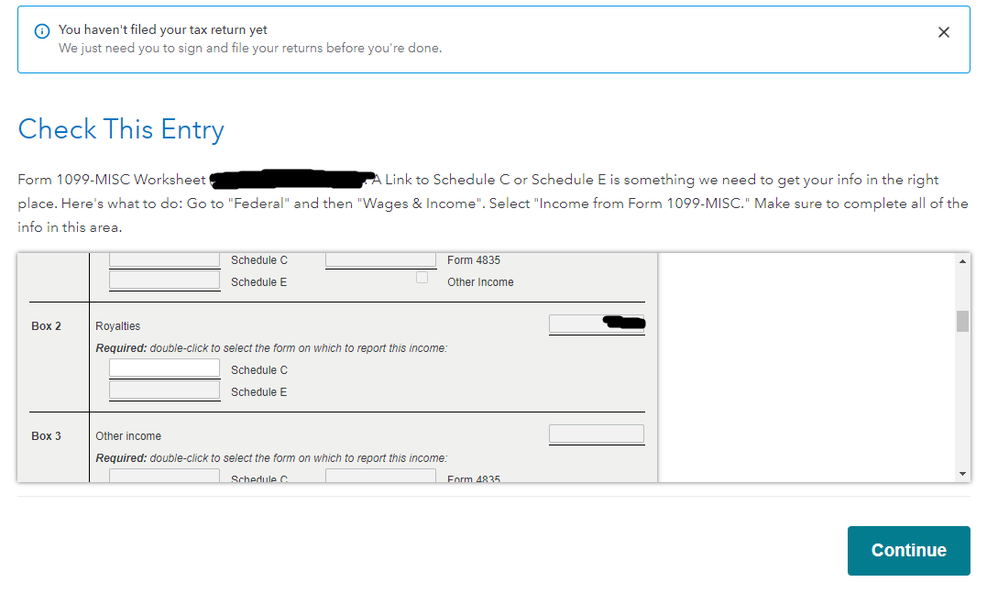The width and height of the screenshot is (998, 594).
Task: Click the Continue button
Action: (x=908, y=550)
